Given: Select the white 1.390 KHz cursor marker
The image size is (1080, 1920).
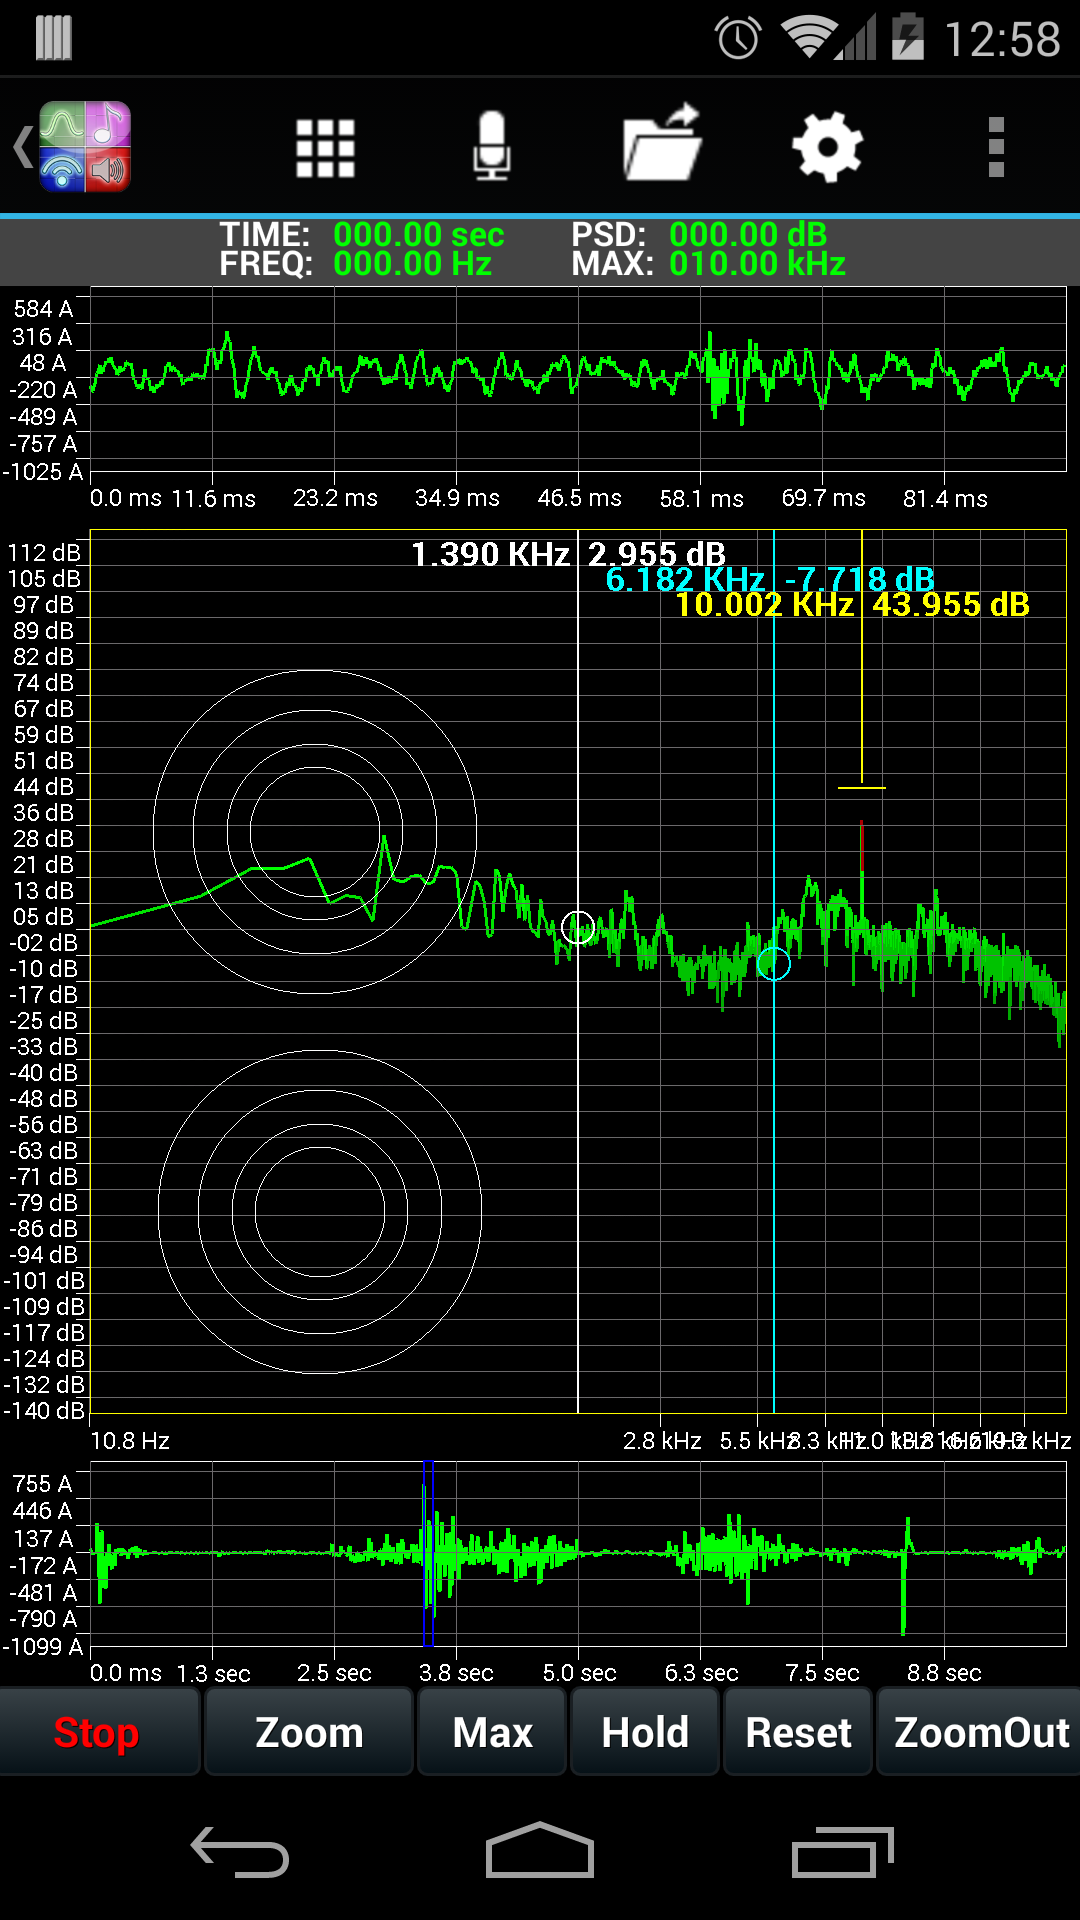Looking at the screenshot, I should pos(578,928).
